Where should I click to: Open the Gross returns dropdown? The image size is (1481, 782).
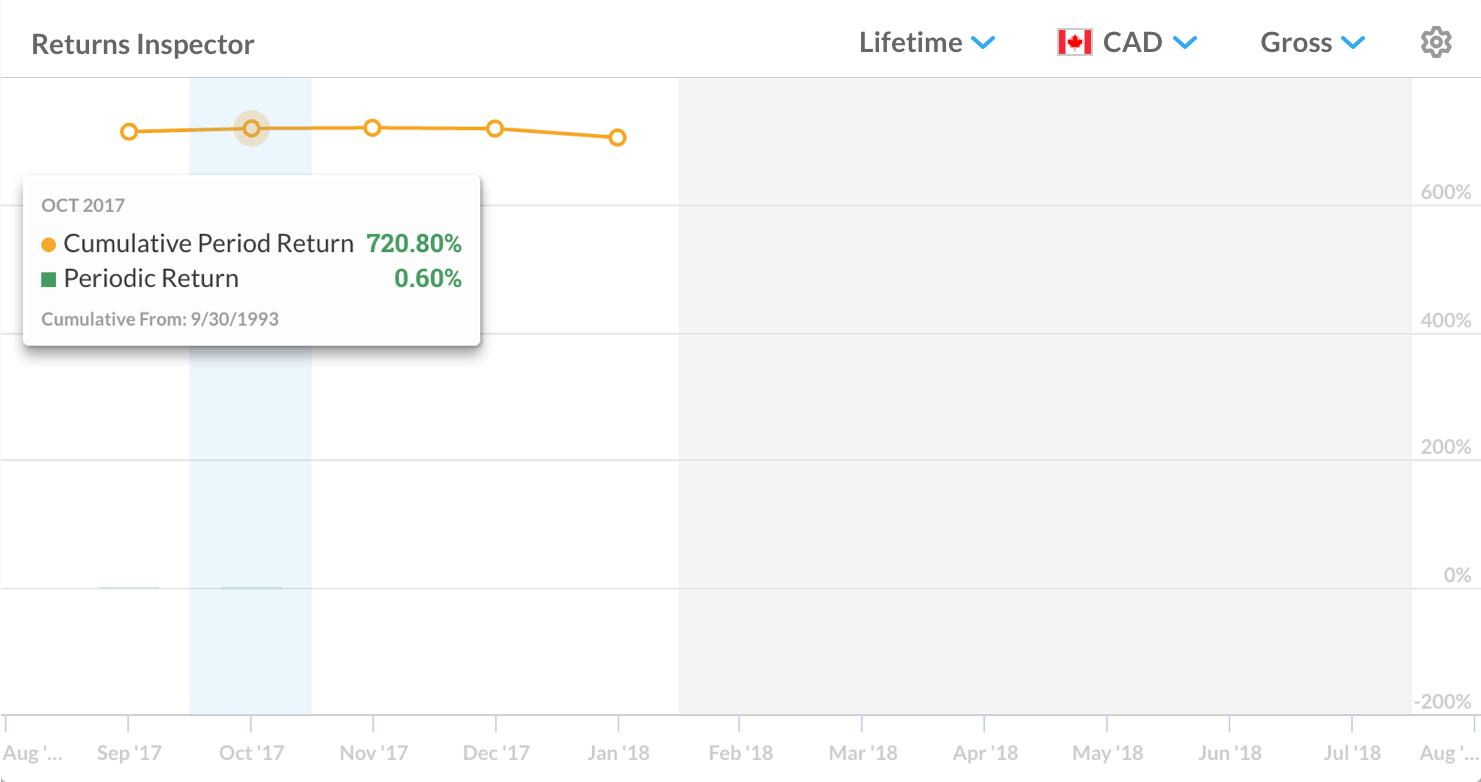(1312, 43)
